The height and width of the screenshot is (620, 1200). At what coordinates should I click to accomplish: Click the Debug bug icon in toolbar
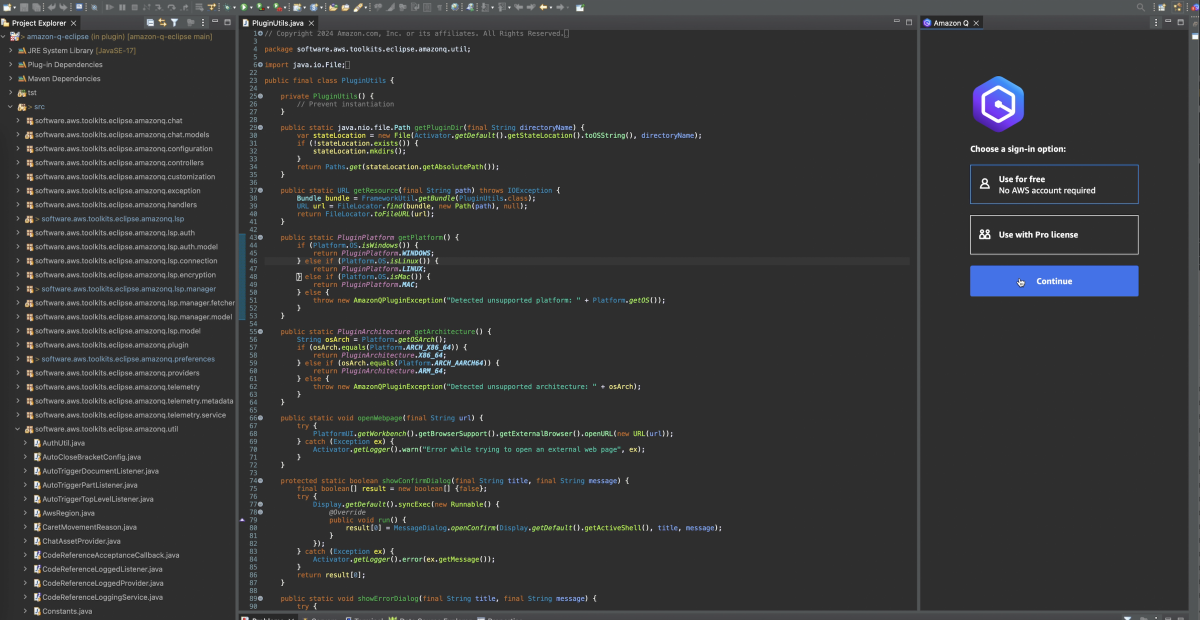point(229,7)
